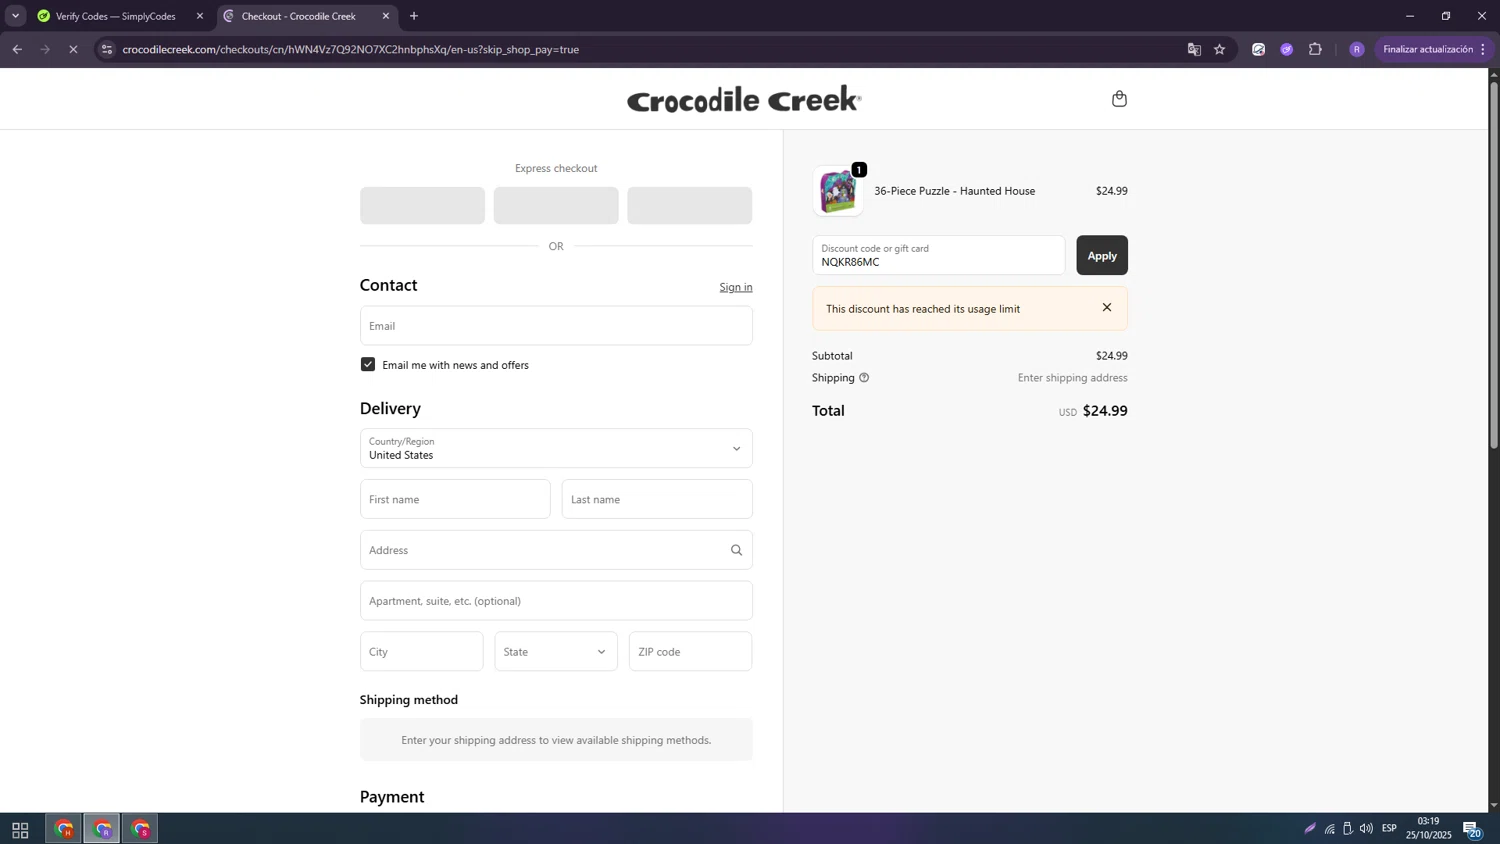The image size is (1500, 844).
Task: Expand the Country/Region dropdown
Action: 556,448
